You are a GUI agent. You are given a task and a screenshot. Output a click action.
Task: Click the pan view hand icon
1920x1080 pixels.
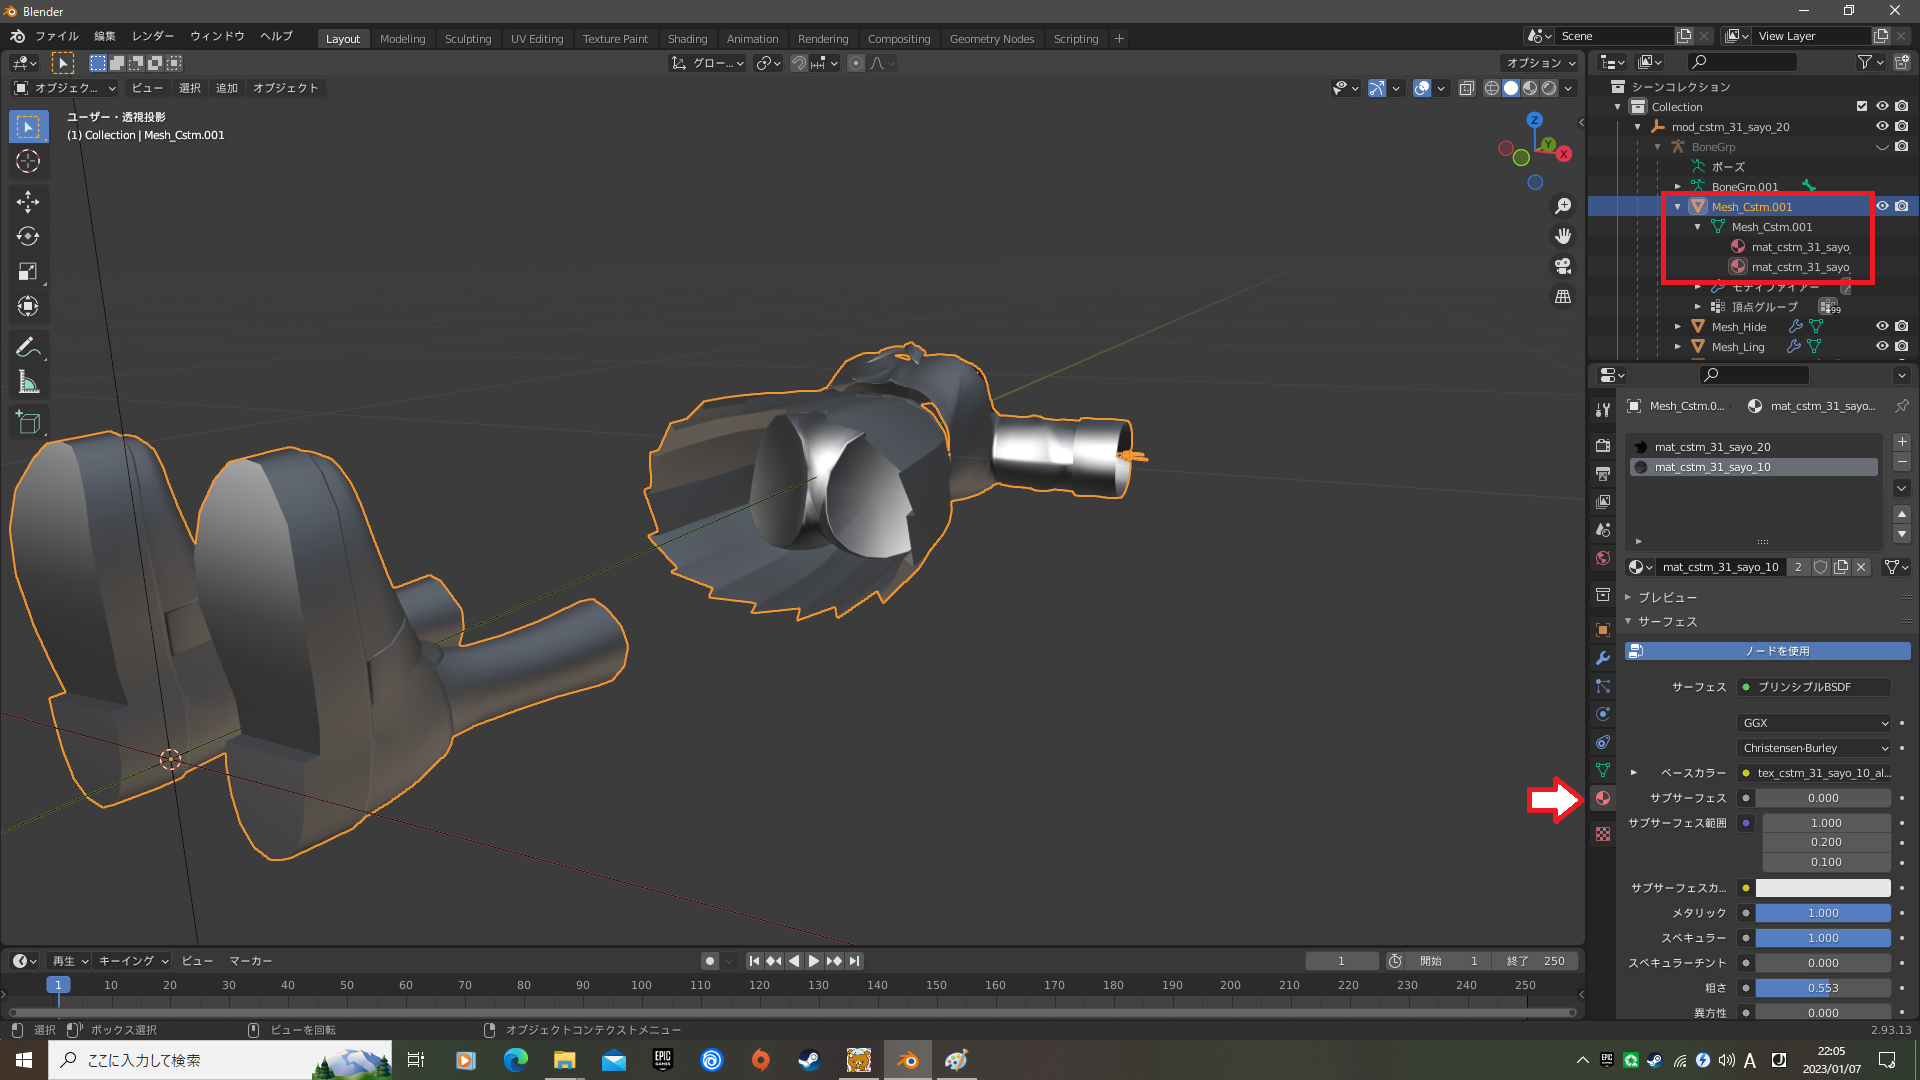tap(1563, 236)
